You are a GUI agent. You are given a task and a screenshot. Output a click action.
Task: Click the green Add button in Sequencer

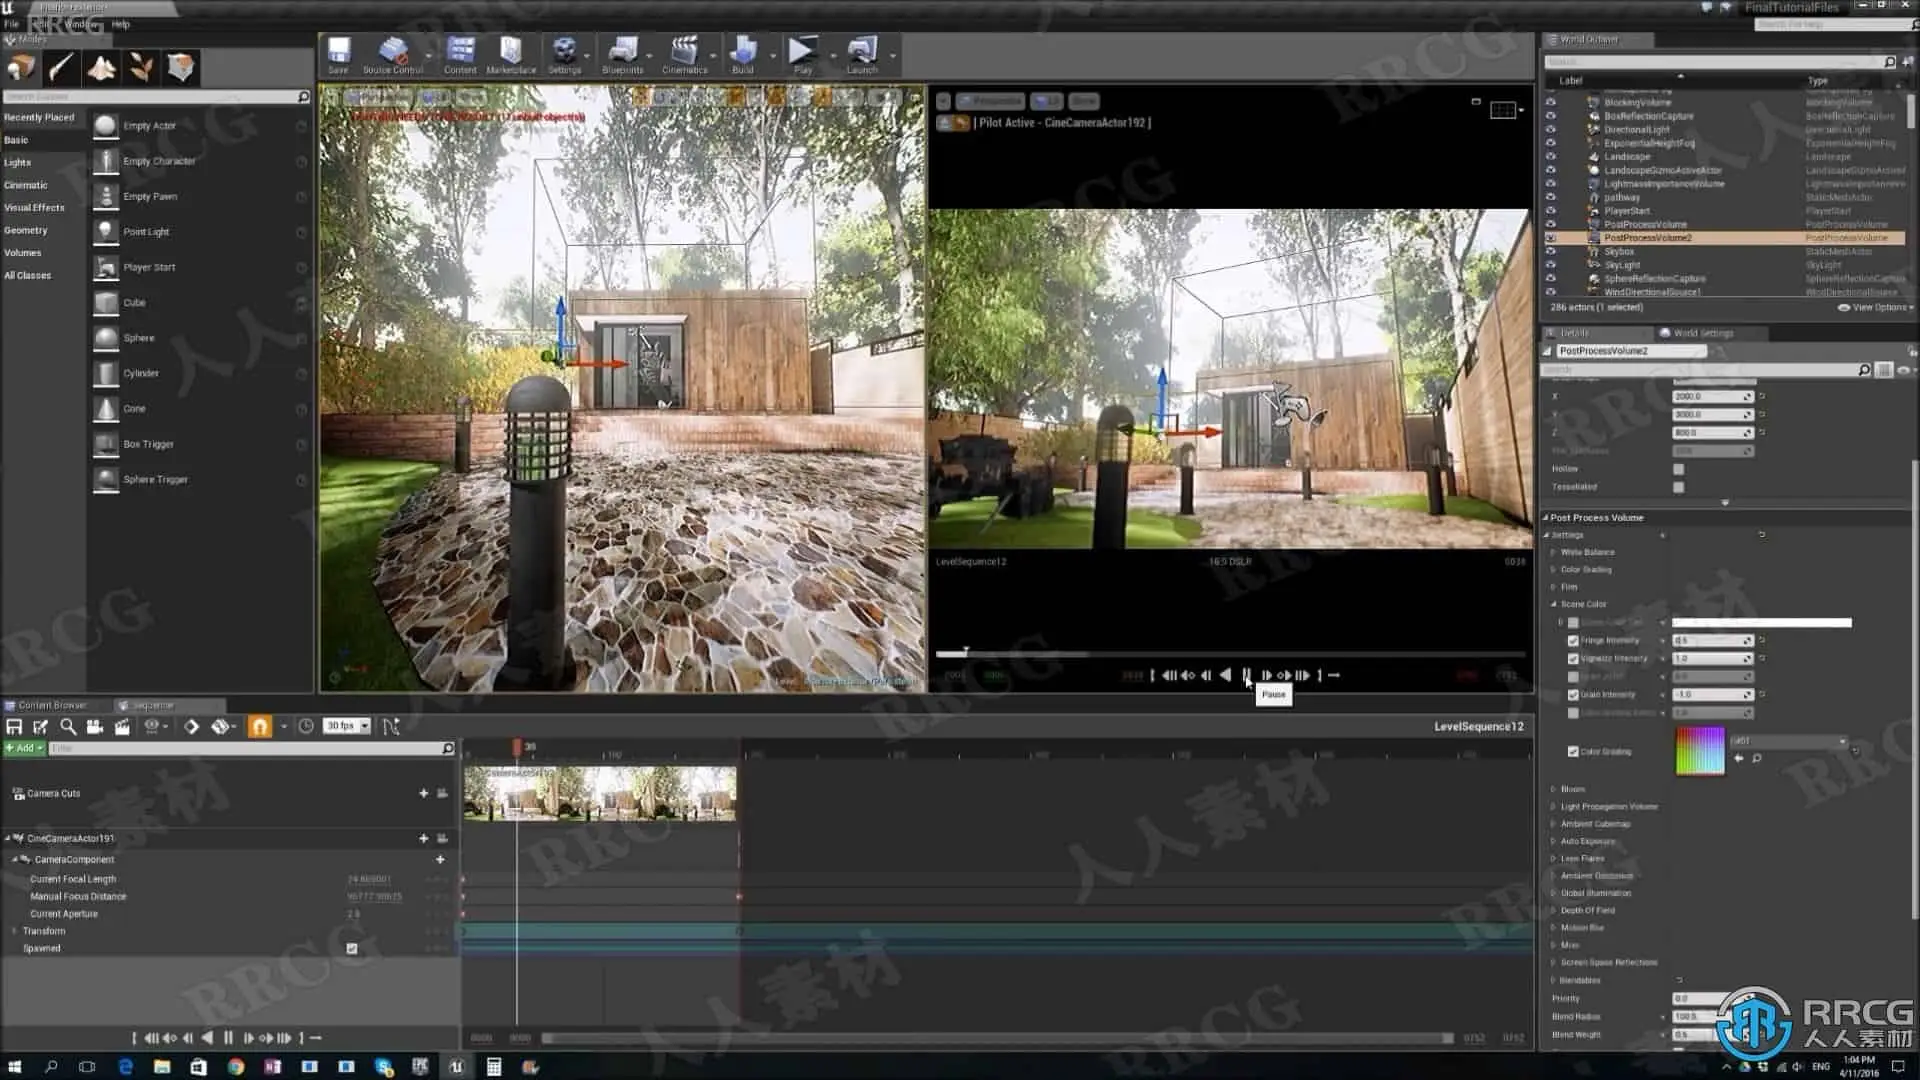tap(24, 749)
